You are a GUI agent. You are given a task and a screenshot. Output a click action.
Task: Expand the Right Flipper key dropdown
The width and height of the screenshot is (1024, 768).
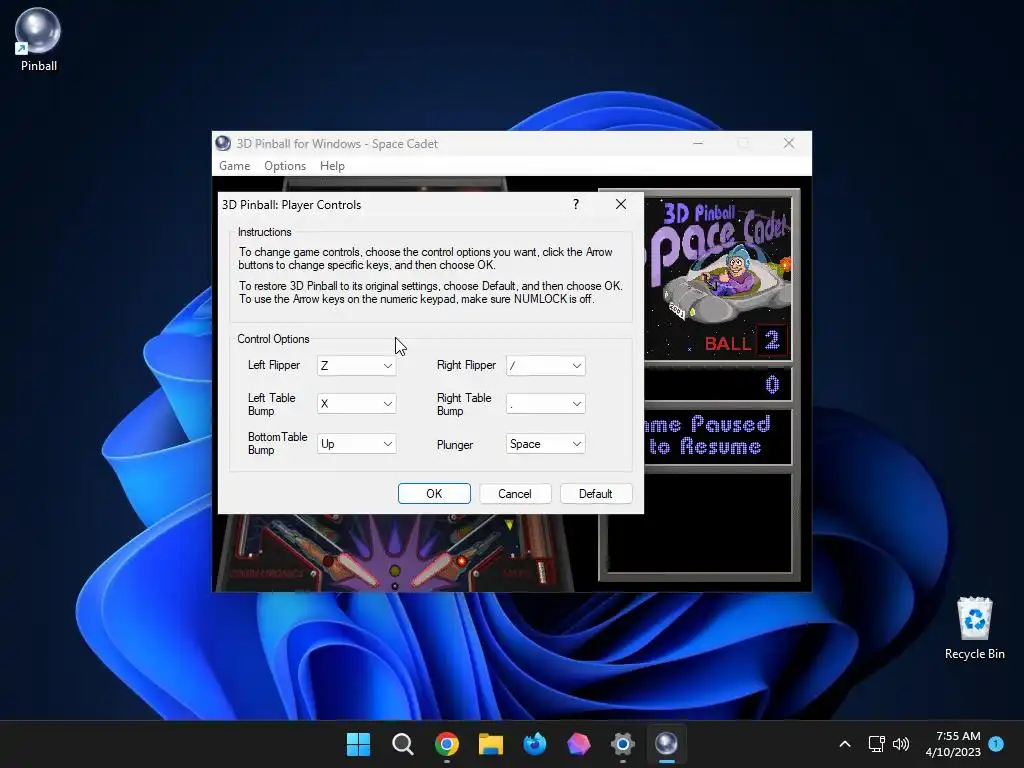point(577,366)
